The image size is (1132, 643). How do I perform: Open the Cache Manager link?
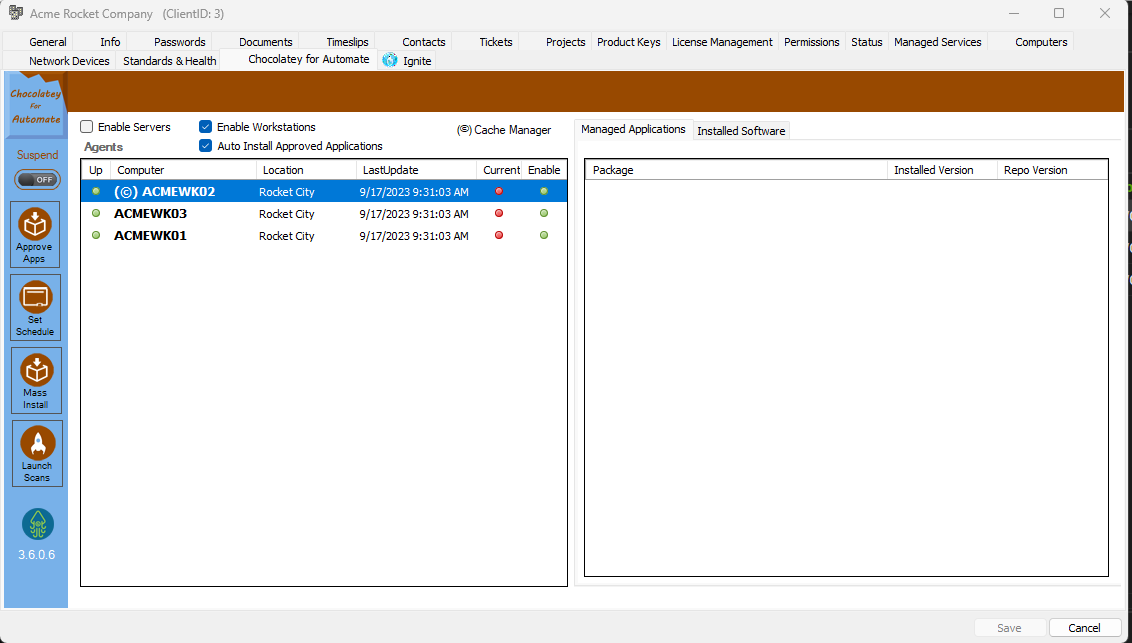click(504, 130)
